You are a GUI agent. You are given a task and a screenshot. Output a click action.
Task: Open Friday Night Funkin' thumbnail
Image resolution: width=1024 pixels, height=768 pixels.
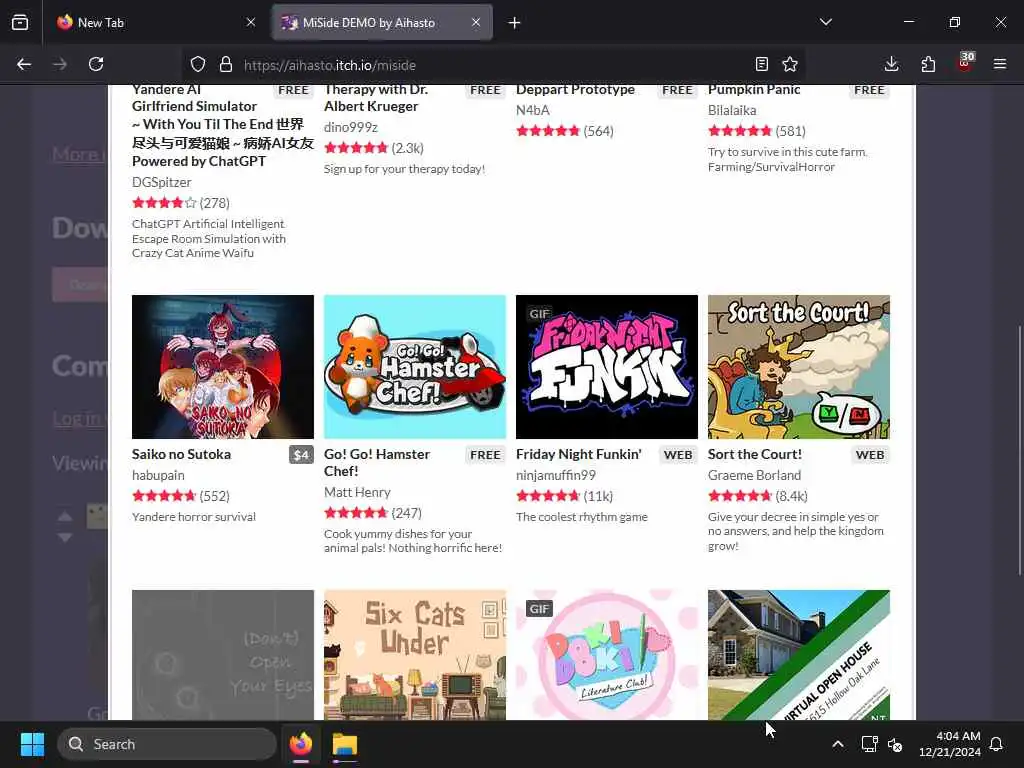(x=607, y=367)
